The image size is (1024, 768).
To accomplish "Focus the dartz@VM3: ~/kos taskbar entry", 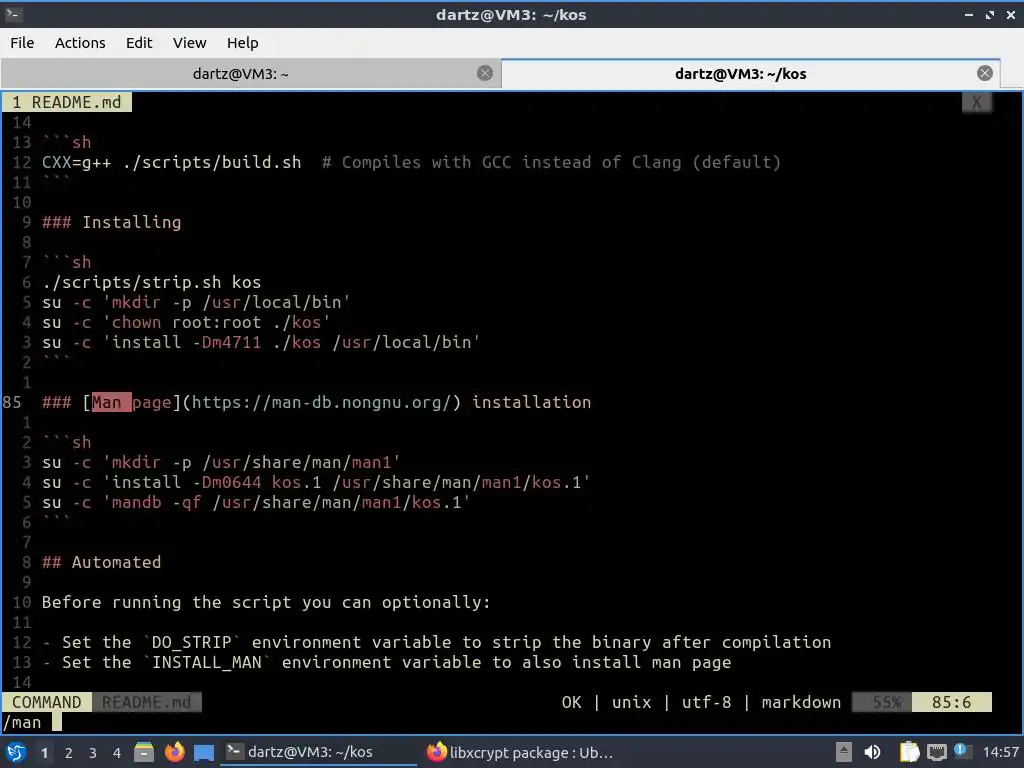I will point(318,752).
